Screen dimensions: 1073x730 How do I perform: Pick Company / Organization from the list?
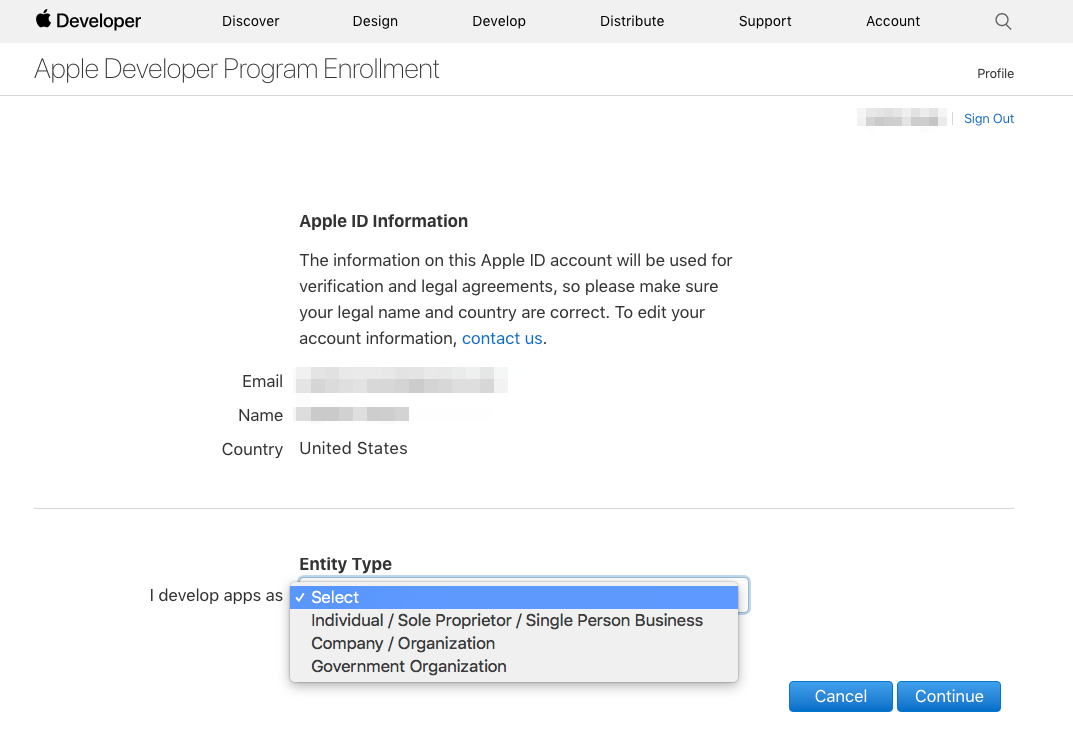click(403, 643)
